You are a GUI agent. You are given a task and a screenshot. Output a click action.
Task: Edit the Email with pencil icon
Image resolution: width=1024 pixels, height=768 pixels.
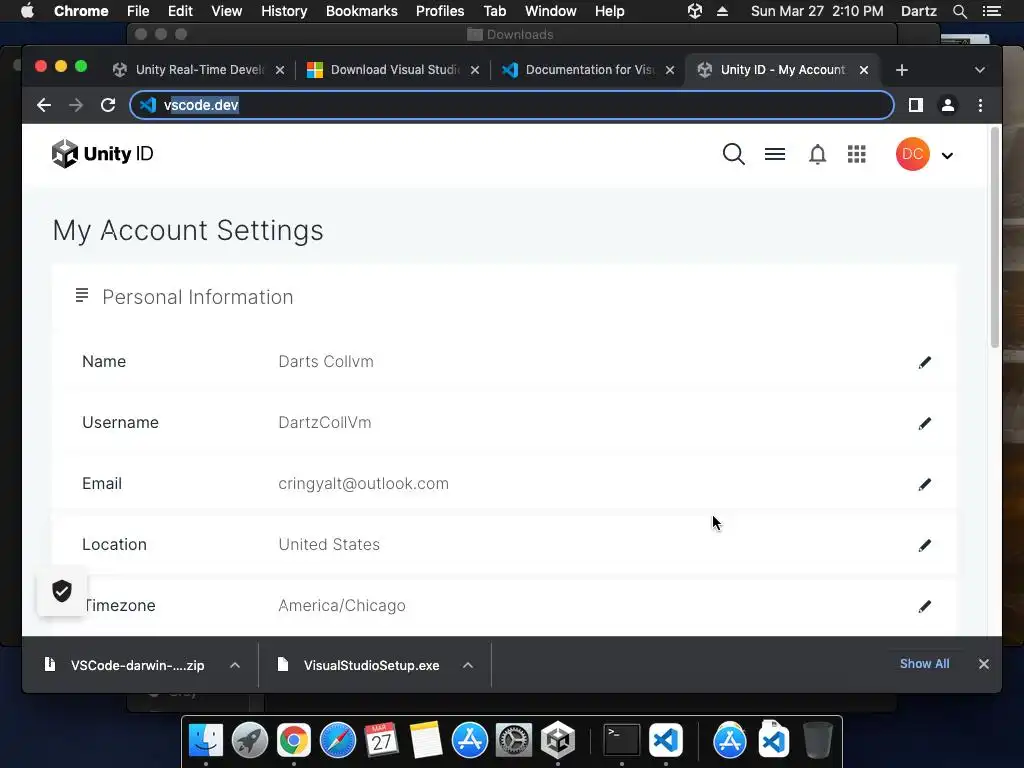point(924,484)
